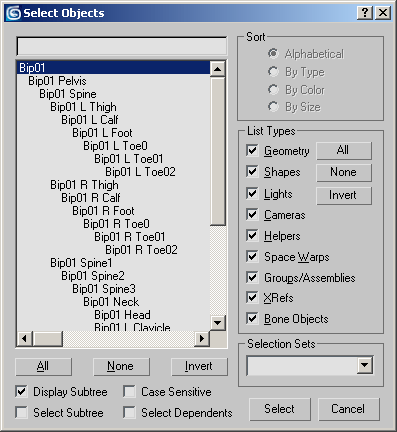Enable Select Dependents checkbox
Screen dimensions: 397x432
pyautogui.click(x=129, y=413)
